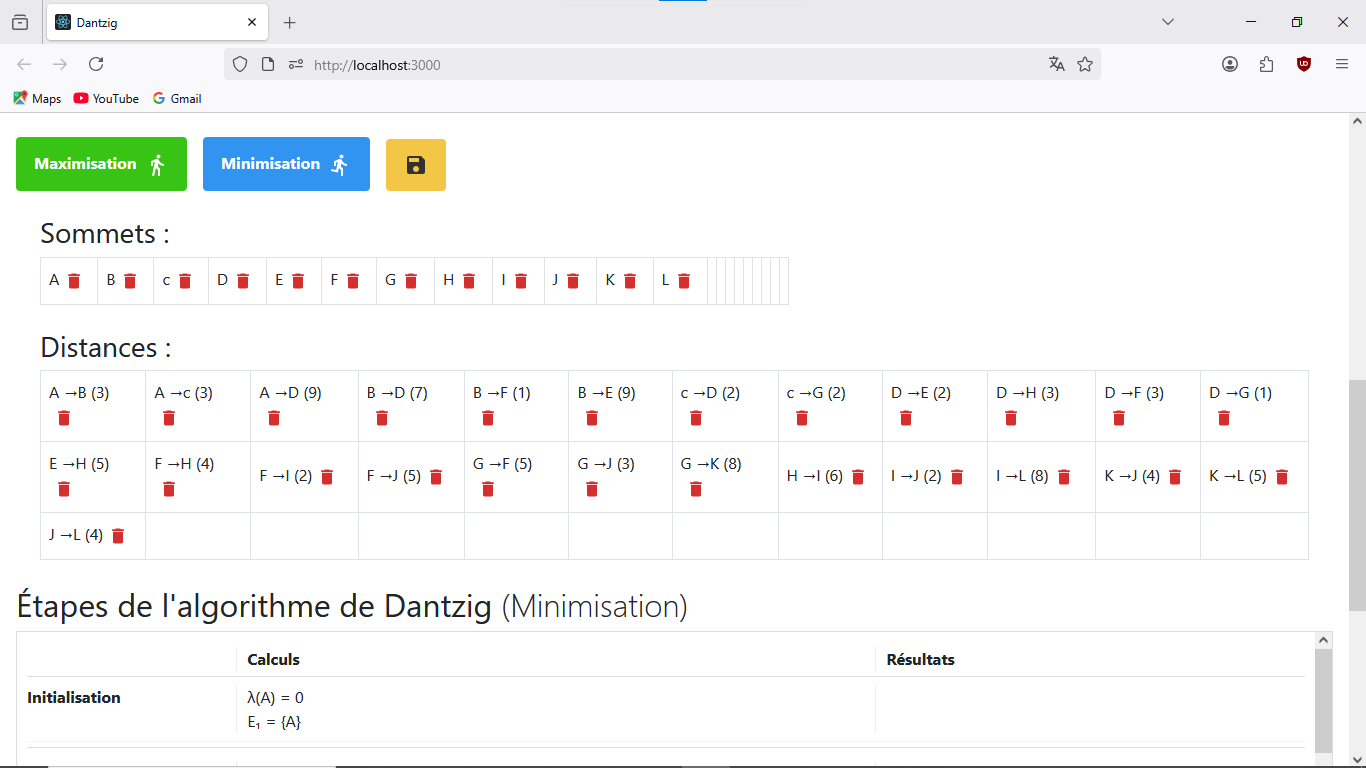The height and width of the screenshot is (768, 1366).
Task: Open the browser account menu
Action: click(1230, 65)
